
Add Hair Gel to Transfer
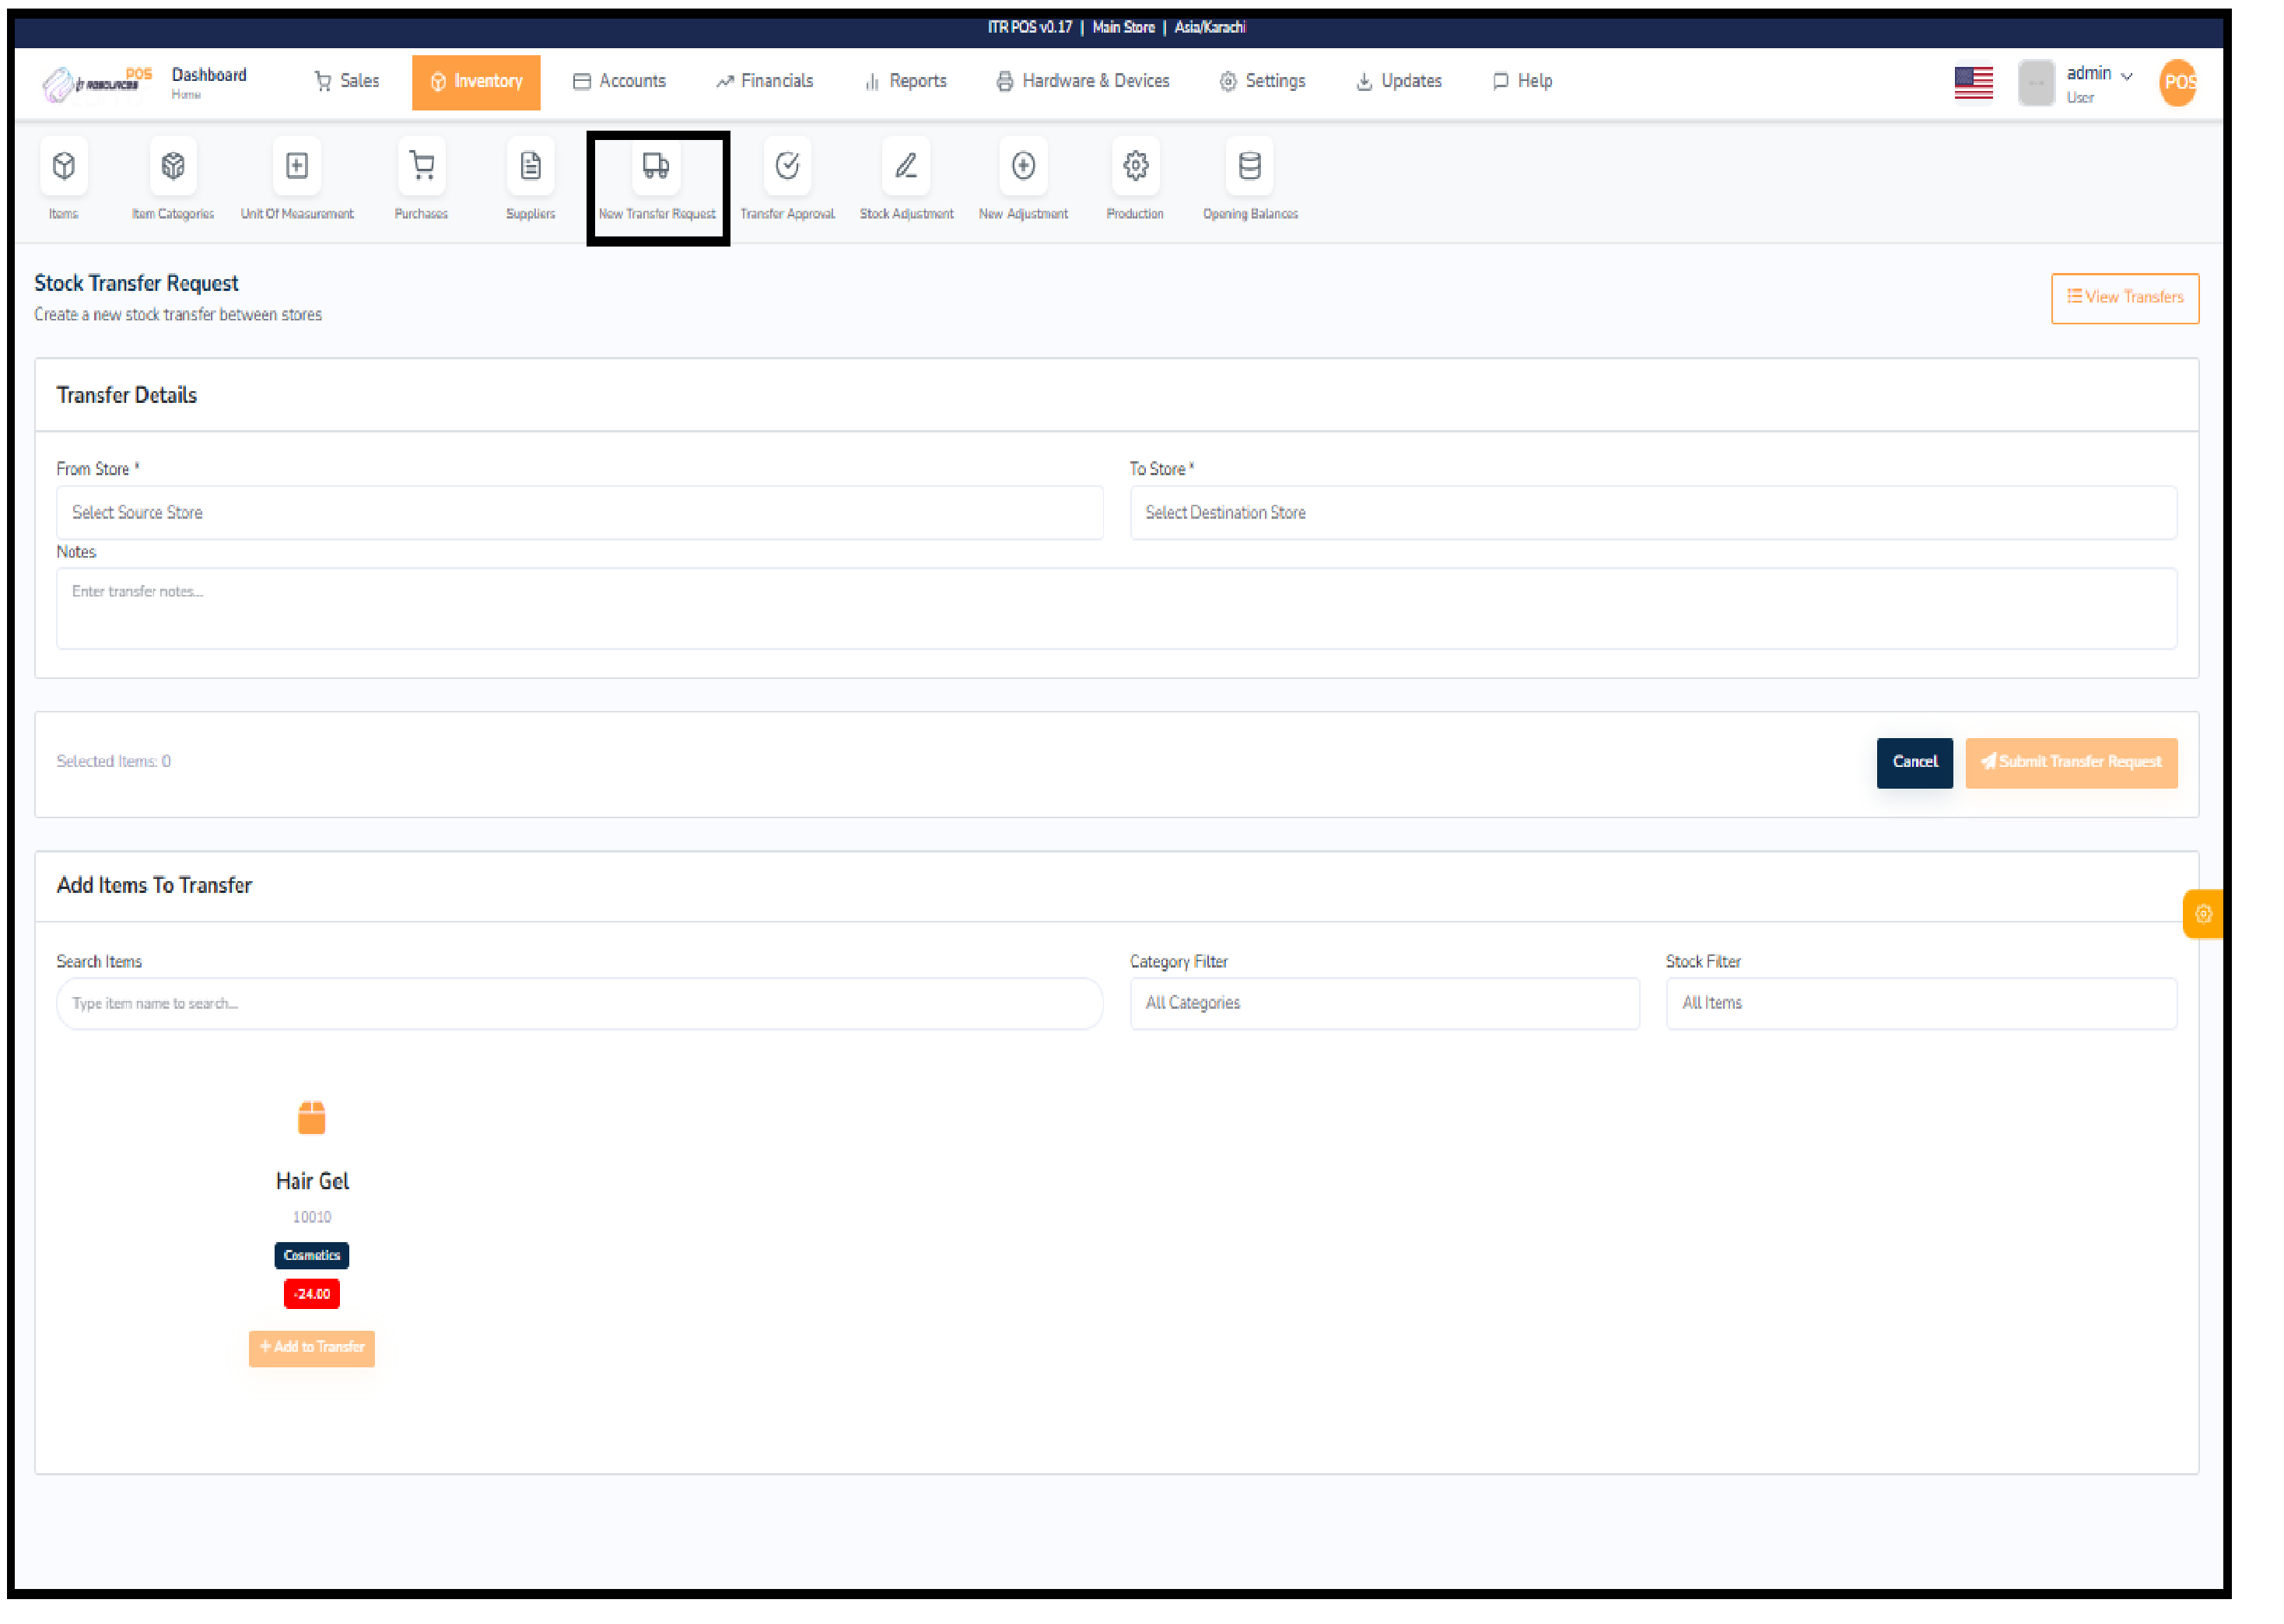311,1348
